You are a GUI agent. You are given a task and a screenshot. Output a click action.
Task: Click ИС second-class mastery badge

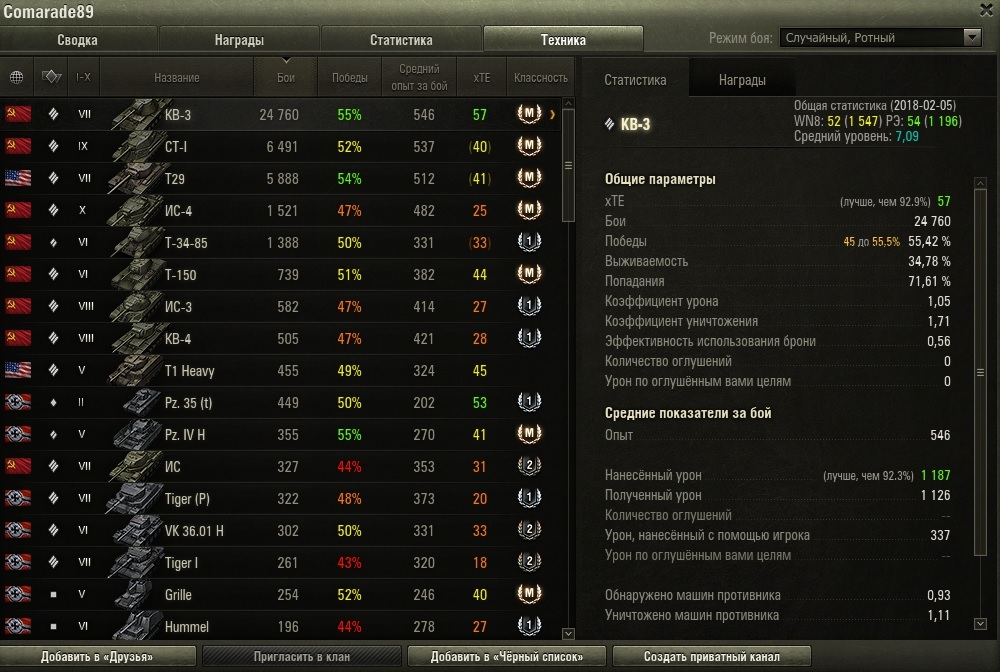[x=529, y=465]
